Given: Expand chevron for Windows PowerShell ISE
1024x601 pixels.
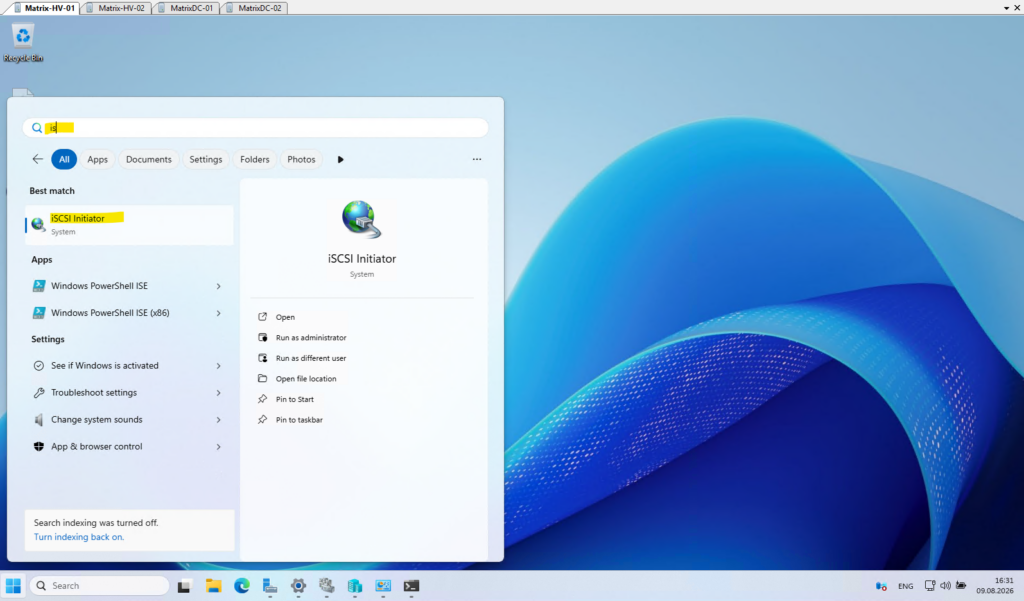Looking at the screenshot, I should coord(219,286).
